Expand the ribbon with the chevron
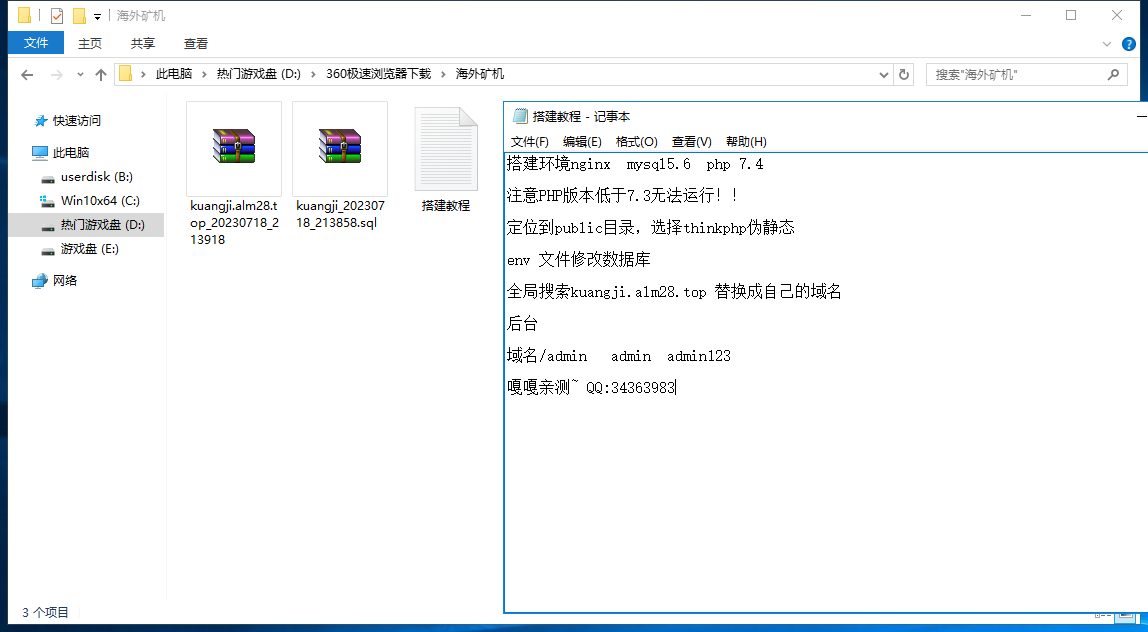 [x=1107, y=44]
